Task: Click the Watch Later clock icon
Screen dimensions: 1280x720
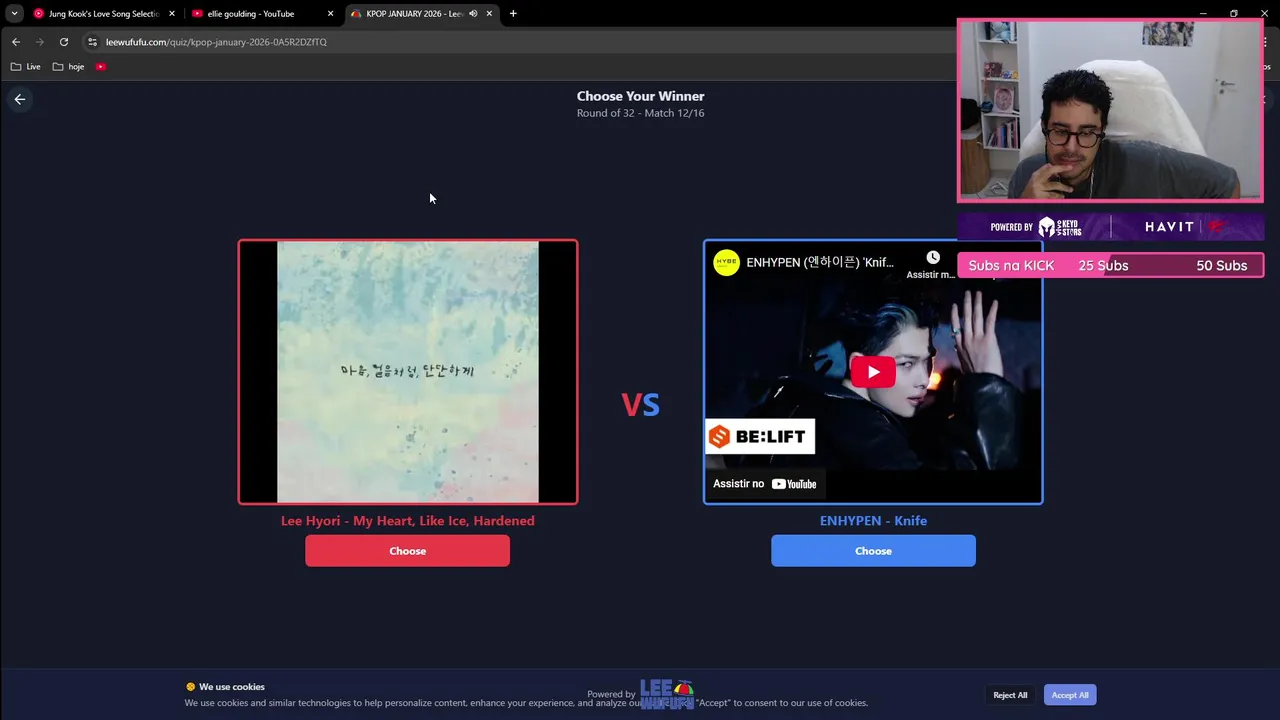Action: tap(932, 258)
